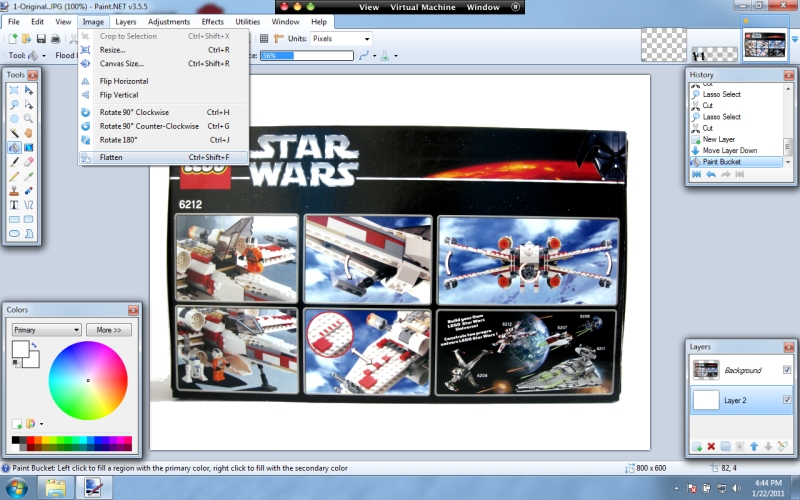Viewport: 800px width, 500px height.
Task: Click the Move Layer Up arrow
Action: click(x=754, y=447)
